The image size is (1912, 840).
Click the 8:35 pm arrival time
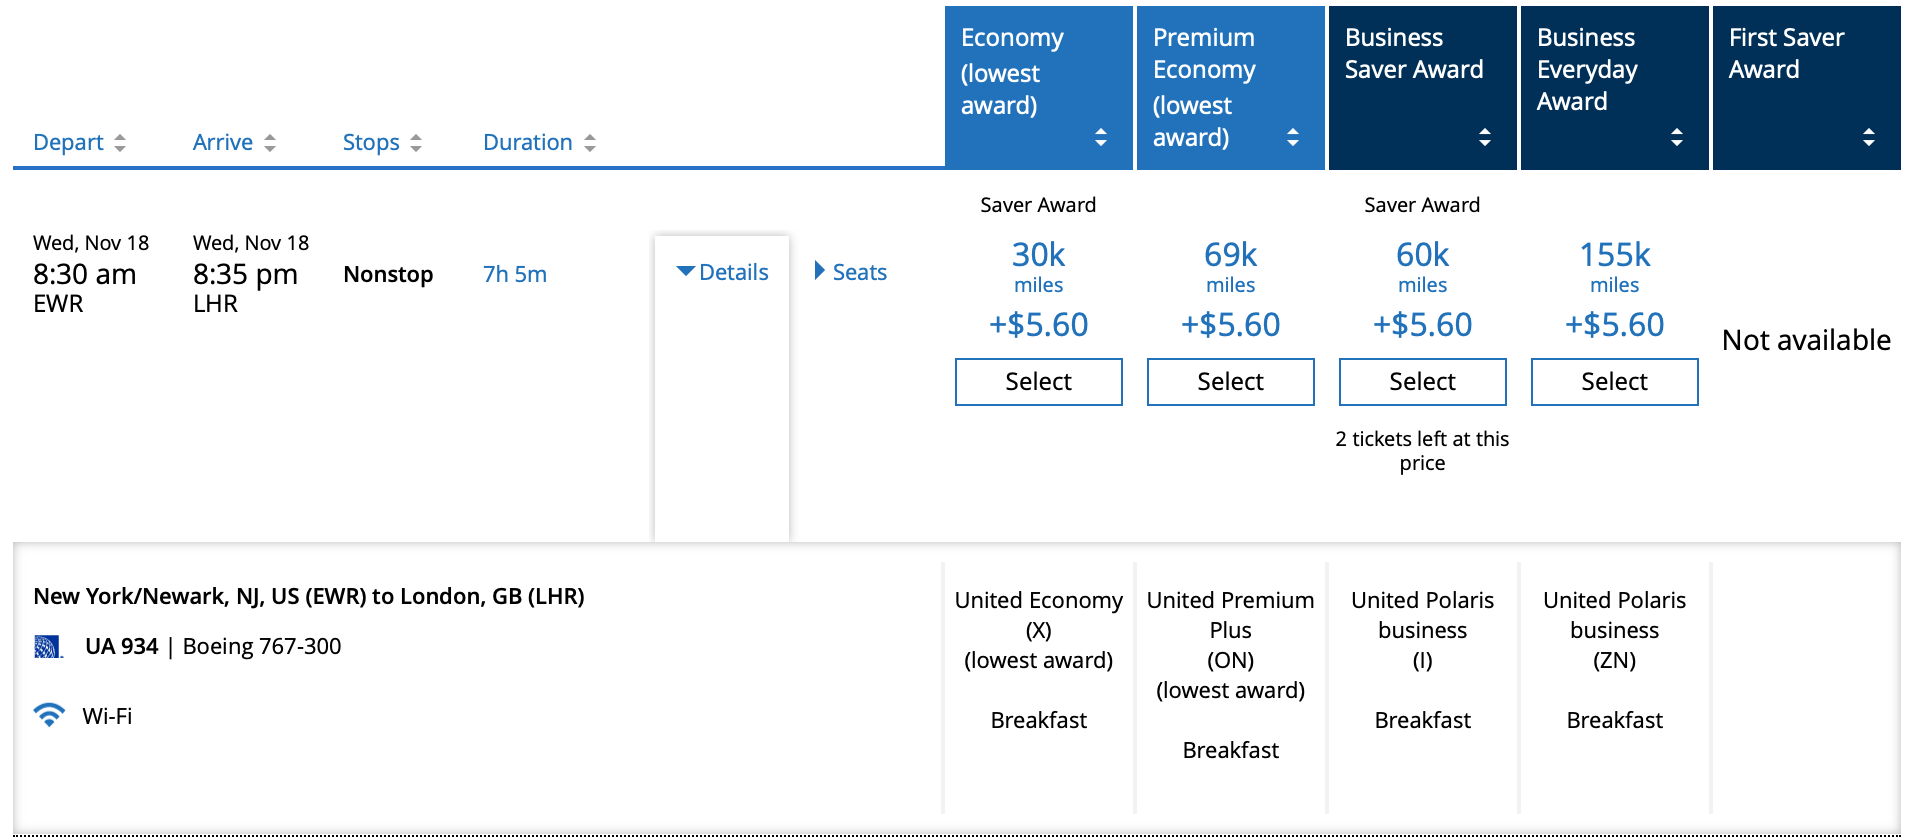[x=245, y=274]
